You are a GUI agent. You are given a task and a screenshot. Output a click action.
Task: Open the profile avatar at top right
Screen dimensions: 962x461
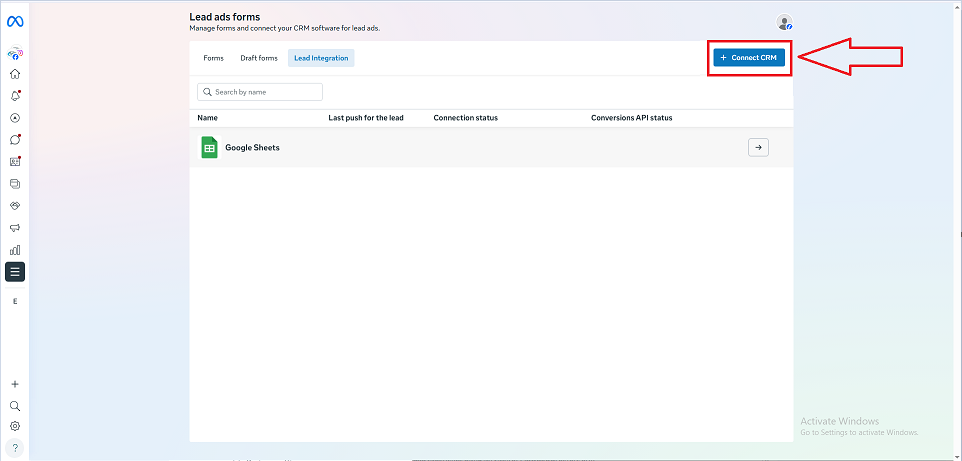(x=784, y=23)
